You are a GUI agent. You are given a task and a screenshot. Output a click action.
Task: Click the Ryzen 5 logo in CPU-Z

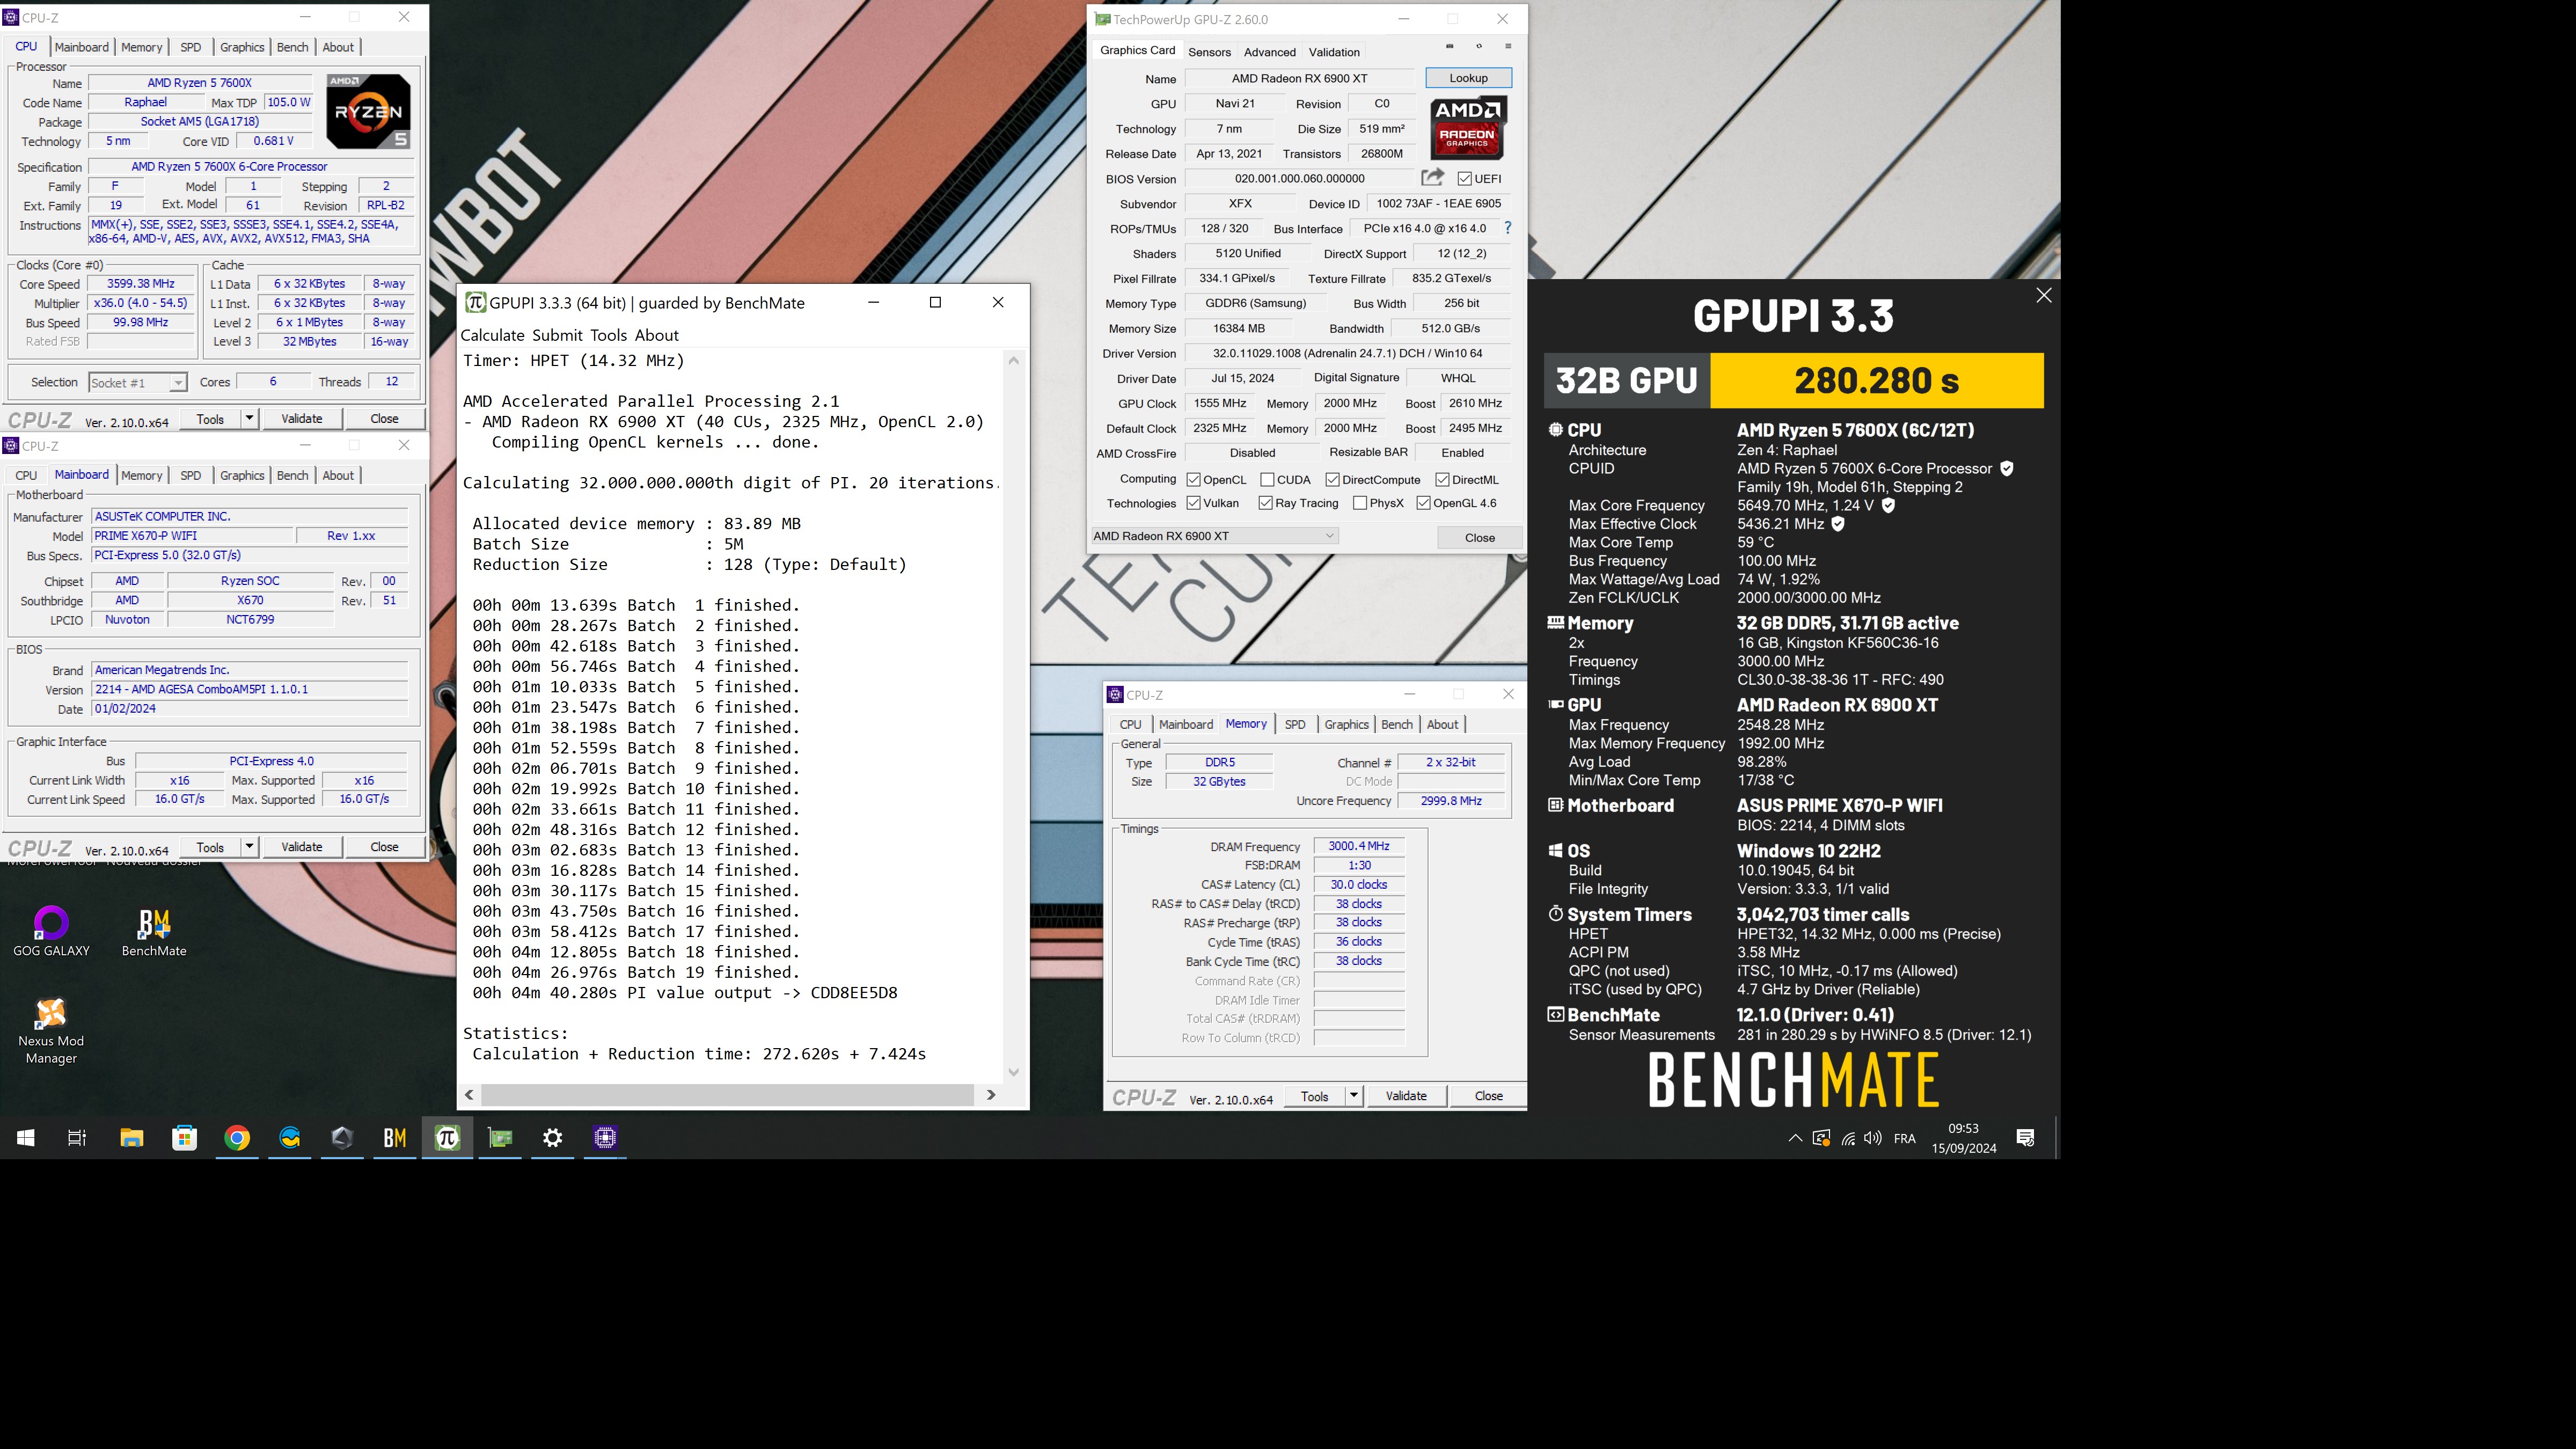[x=368, y=111]
